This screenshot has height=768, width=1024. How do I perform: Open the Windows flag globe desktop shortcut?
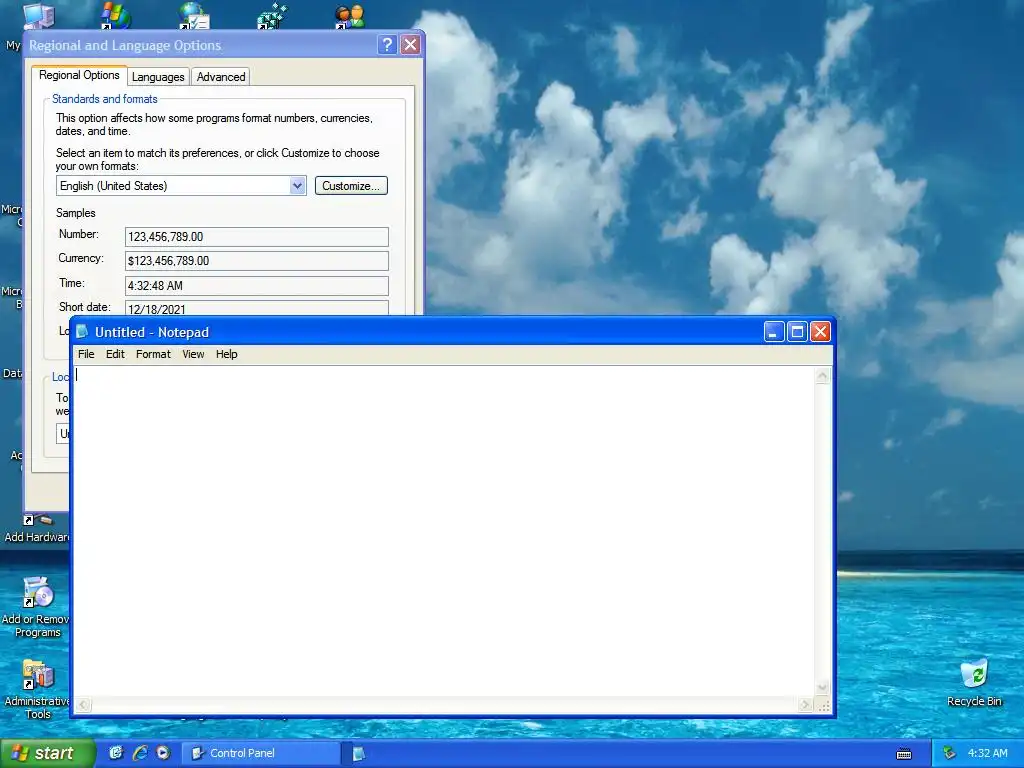pyautogui.click(x=115, y=16)
